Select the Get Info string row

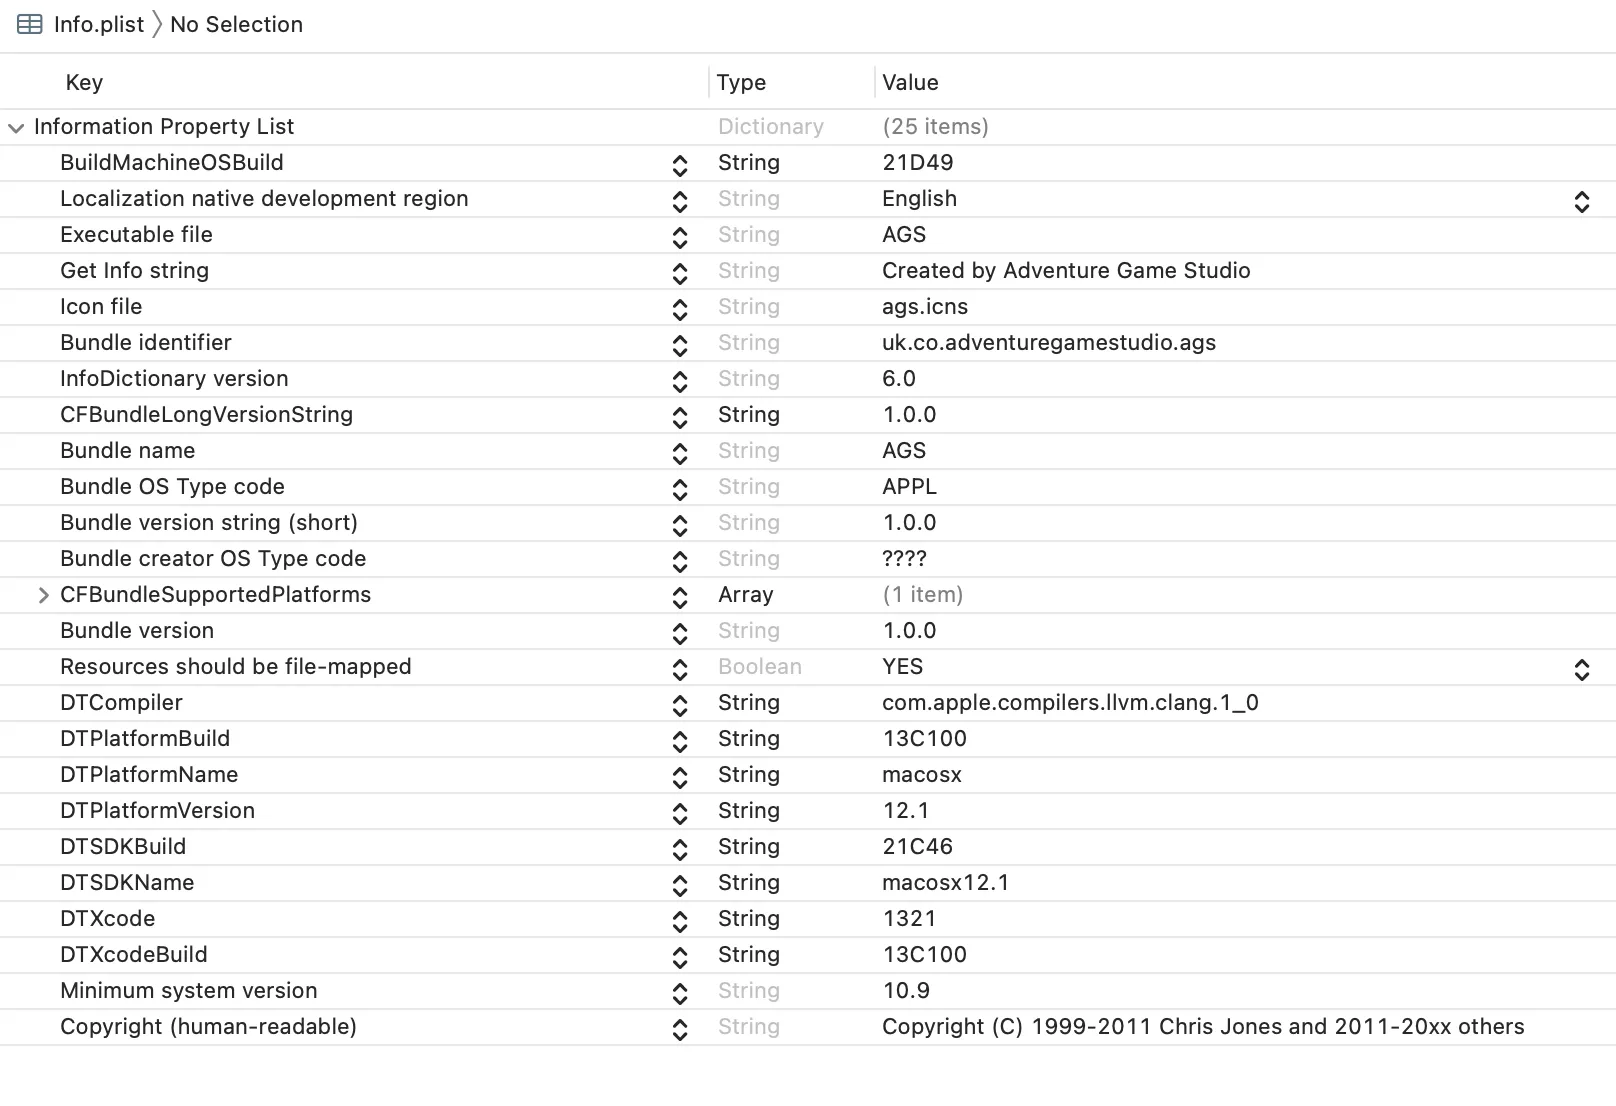[x=134, y=271]
